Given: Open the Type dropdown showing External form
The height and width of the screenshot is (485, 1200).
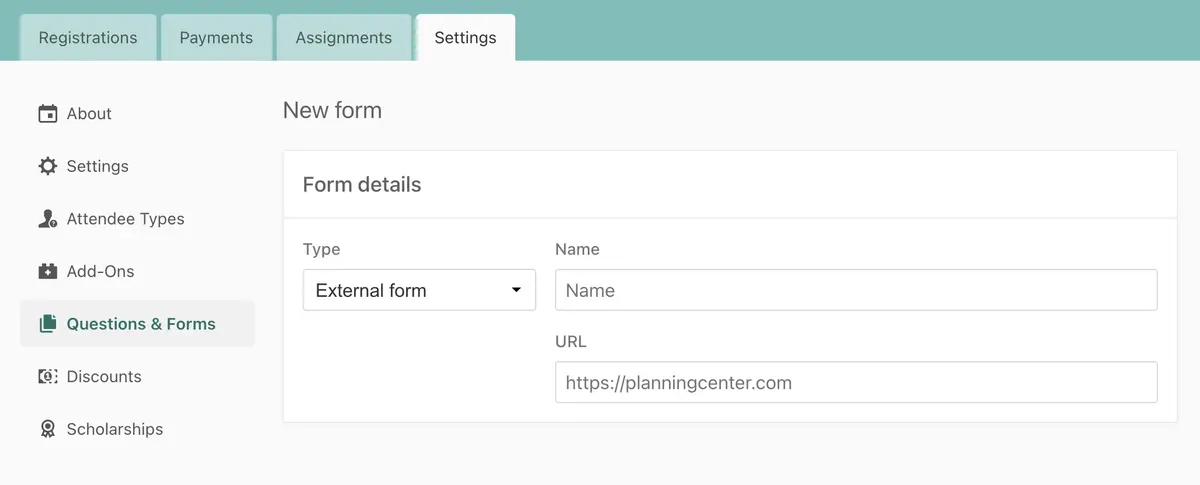Looking at the screenshot, I should (x=419, y=290).
